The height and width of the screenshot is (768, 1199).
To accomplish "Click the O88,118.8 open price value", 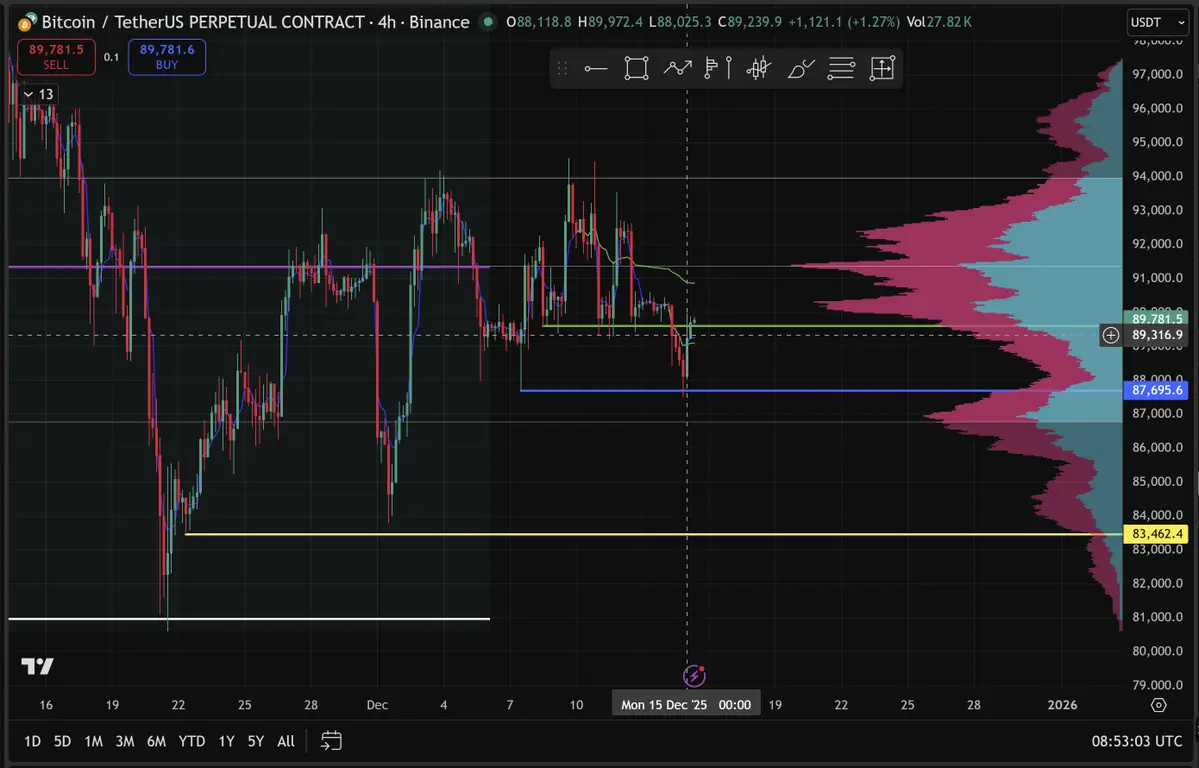I will click(x=538, y=21).
